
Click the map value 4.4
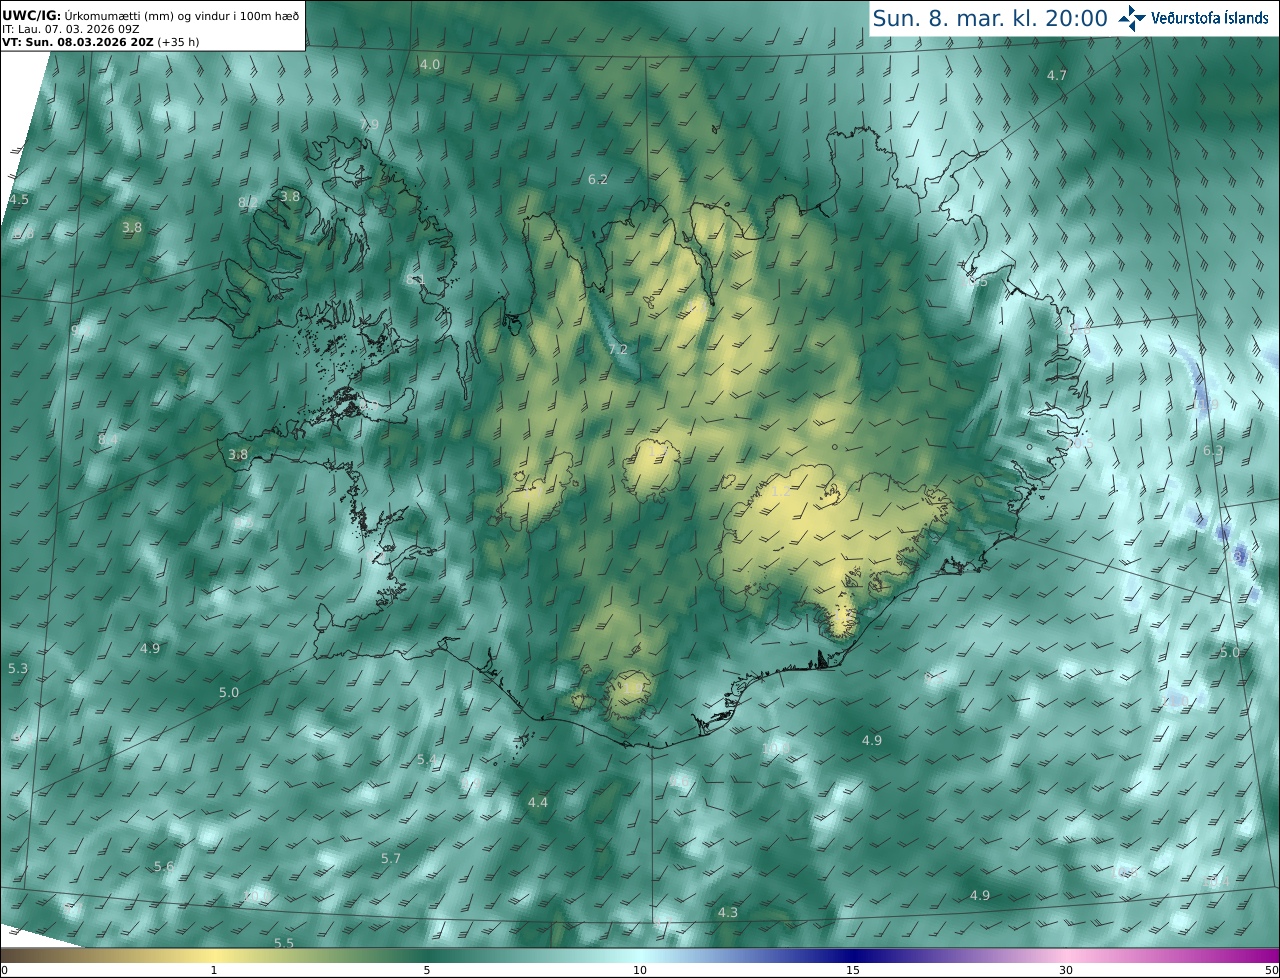[x=538, y=802]
